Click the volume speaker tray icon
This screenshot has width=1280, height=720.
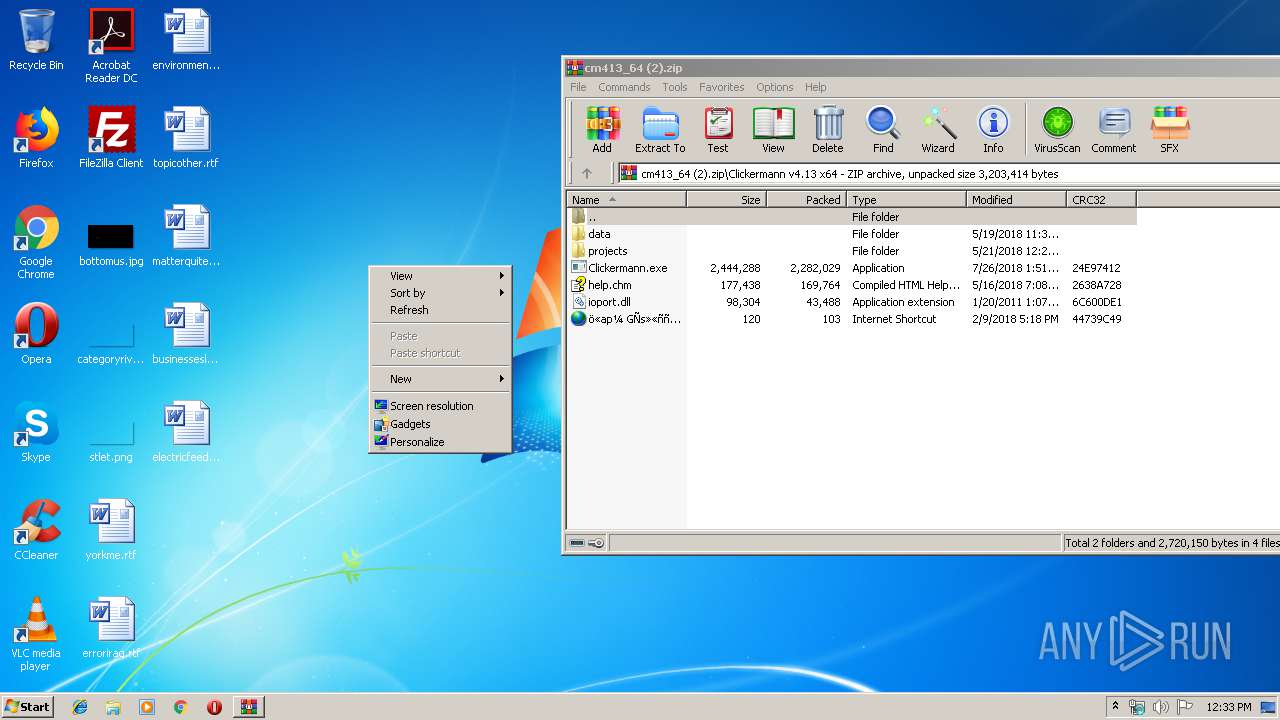tap(1161, 707)
